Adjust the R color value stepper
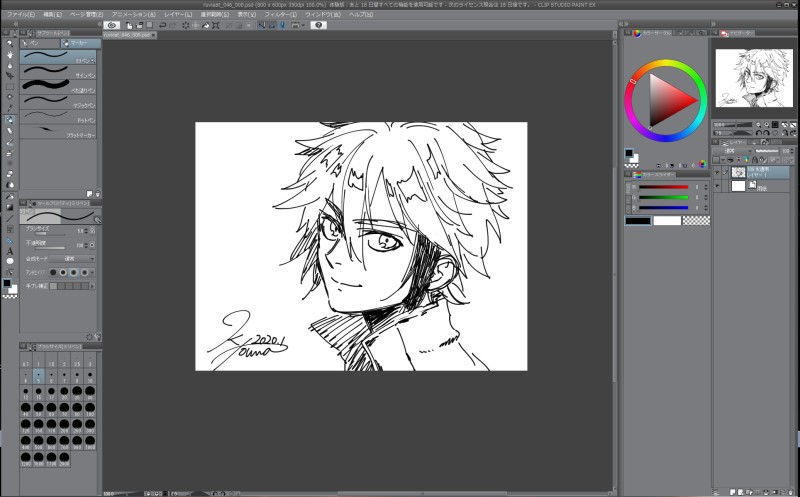The image size is (800, 497). [x=706, y=187]
